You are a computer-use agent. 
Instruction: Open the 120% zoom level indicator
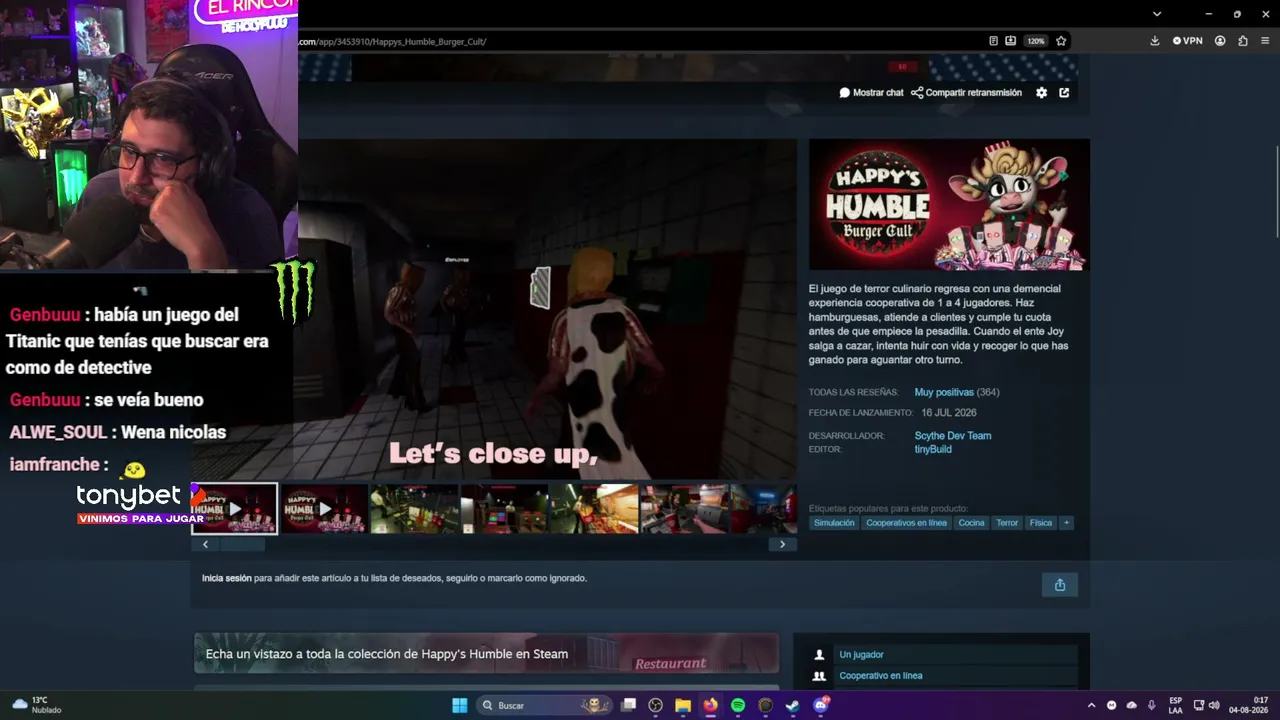click(x=1036, y=41)
